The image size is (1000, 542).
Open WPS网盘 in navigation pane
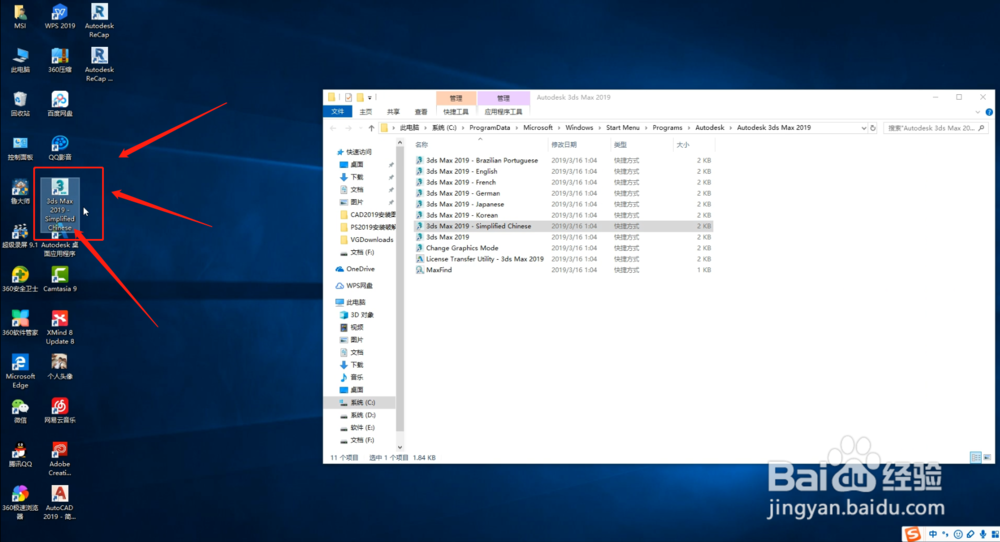tap(359, 286)
